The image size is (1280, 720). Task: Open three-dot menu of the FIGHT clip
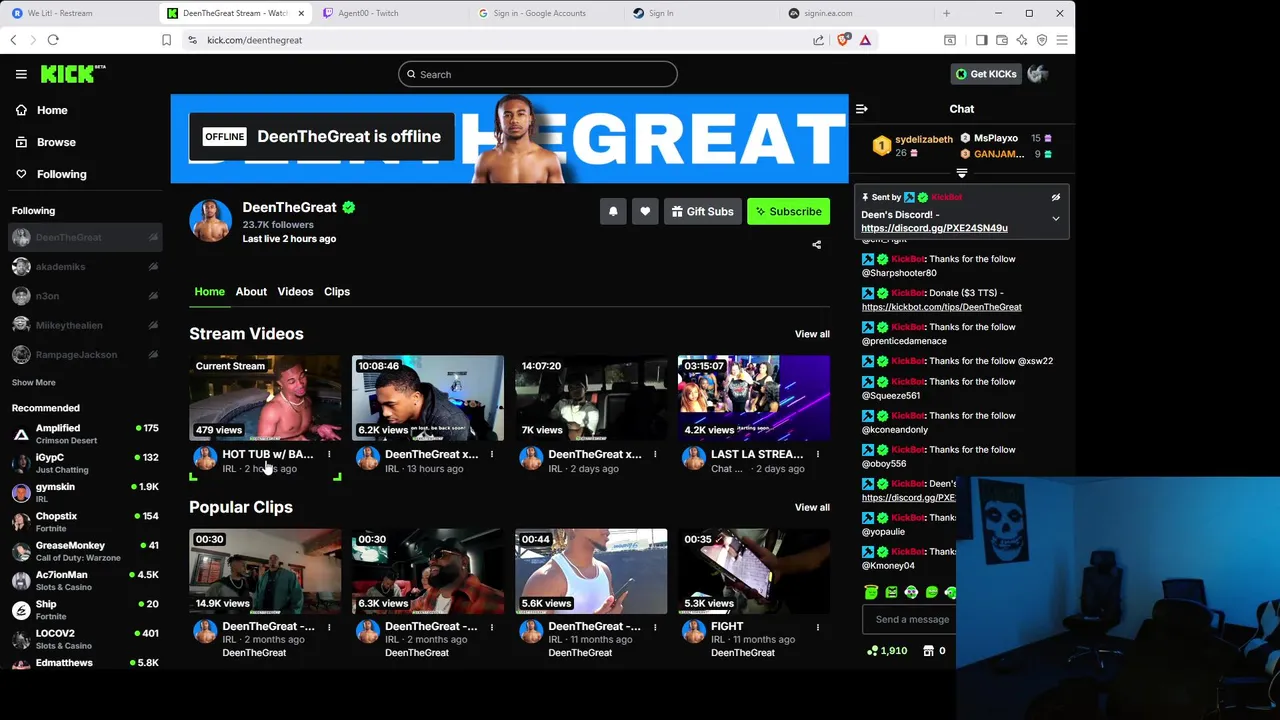coord(818,627)
